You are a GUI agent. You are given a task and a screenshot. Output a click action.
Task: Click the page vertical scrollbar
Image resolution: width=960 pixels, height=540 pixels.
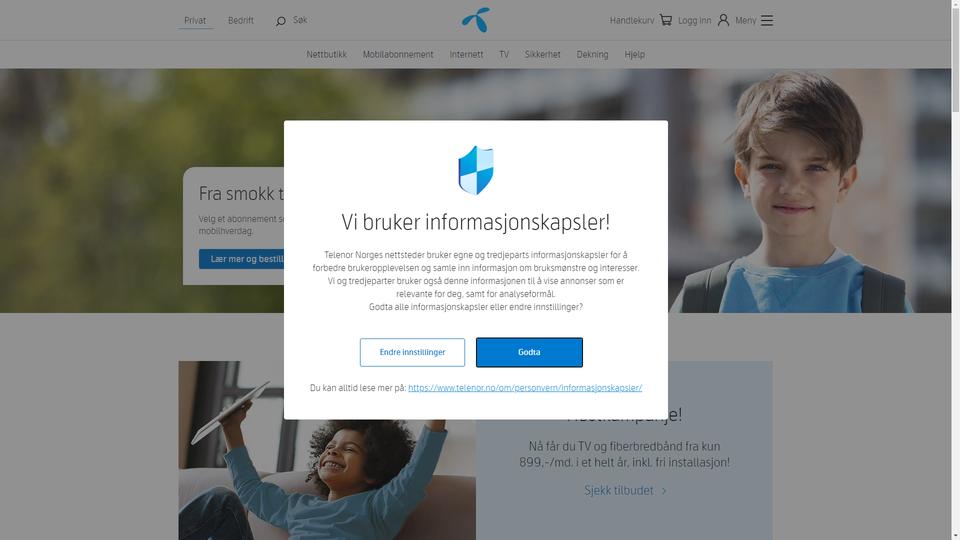point(955,270)
